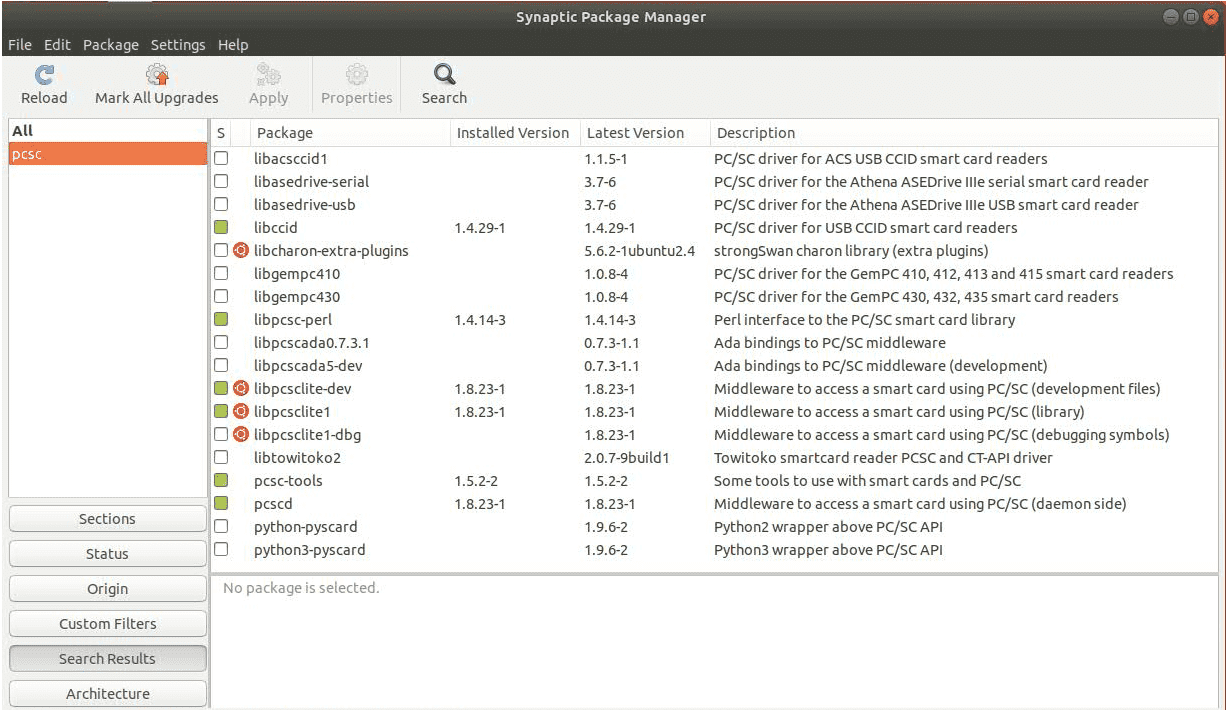Open the Help menu
This screenshot has width=1226, height=710.
[x=233, y=45]
